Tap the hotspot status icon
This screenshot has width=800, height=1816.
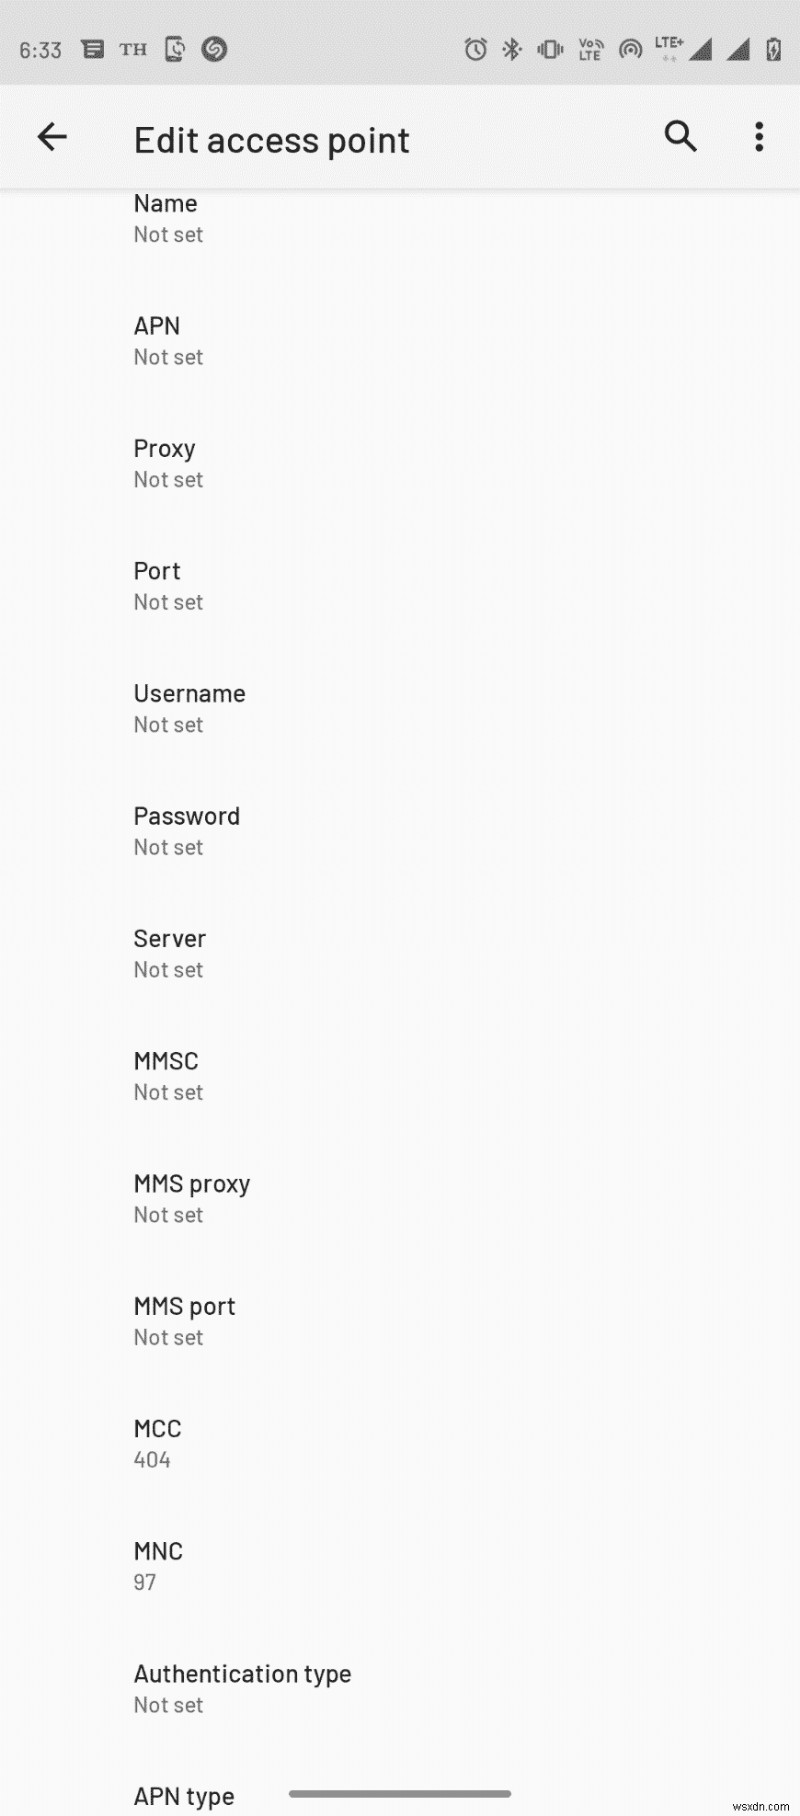coord(630,49)
